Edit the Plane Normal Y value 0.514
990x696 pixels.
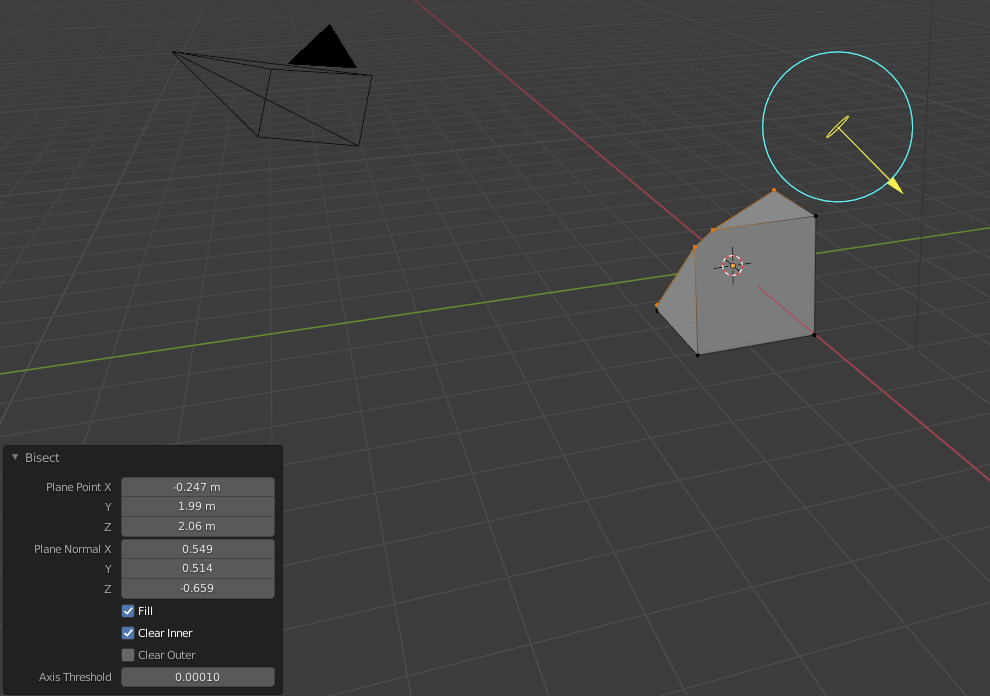coord(198,568)
